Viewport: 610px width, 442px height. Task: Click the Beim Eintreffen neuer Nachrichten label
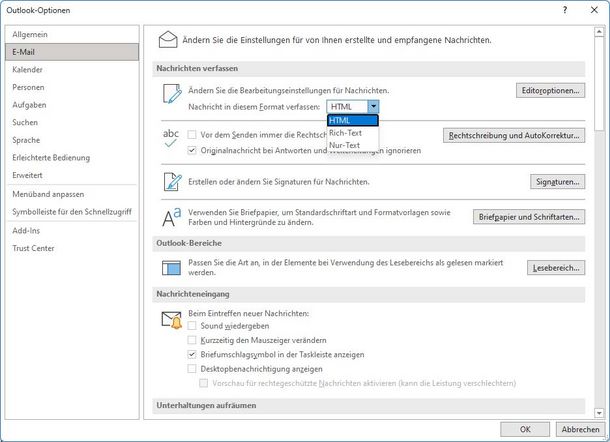249,313
